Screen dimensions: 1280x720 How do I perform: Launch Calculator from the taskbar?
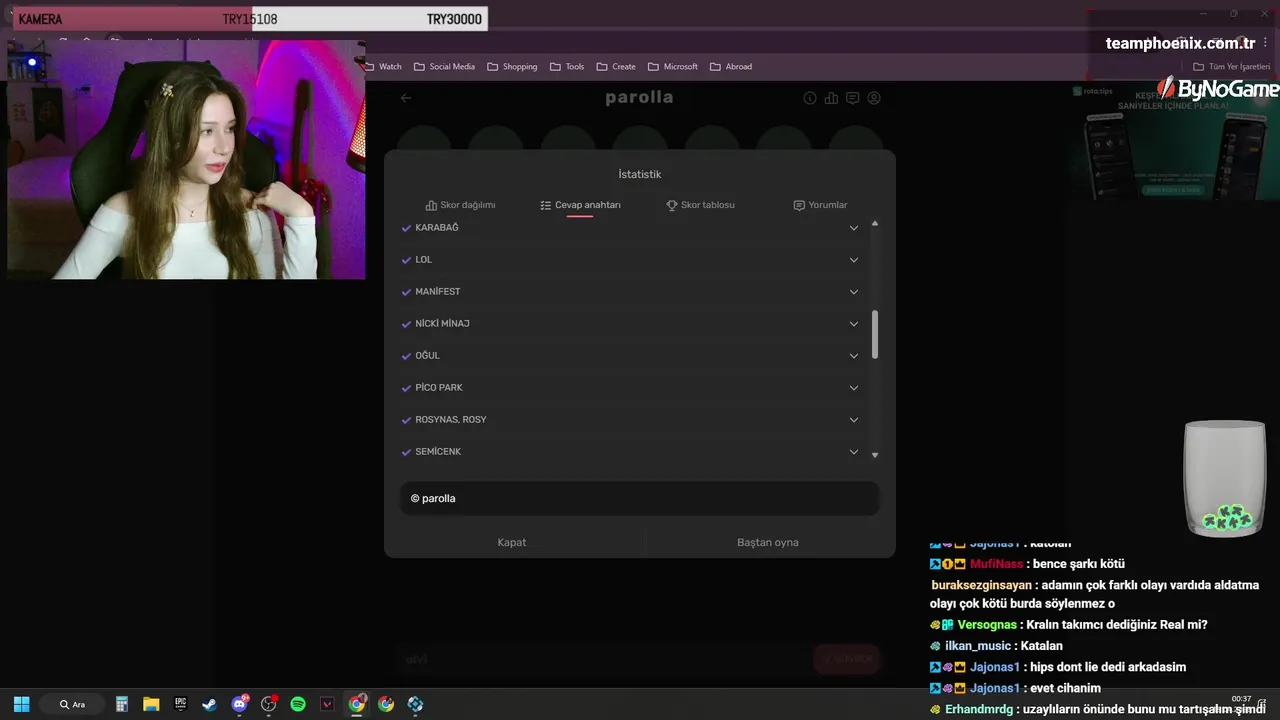click(x=122, y=704)
